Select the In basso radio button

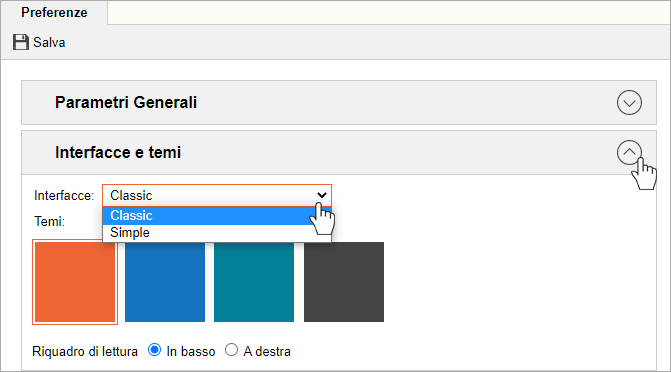click(154, 350)
